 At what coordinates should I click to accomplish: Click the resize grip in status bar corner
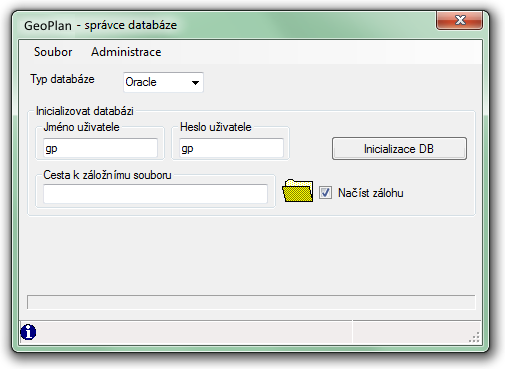tap(474, 337)
